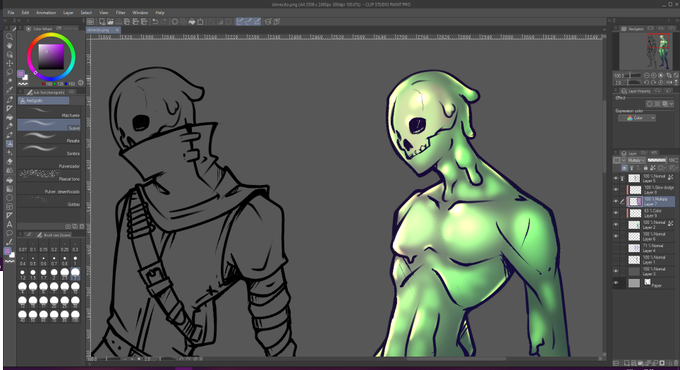Screen dimensions: 680x370
Task: Select the Auto select wand tool
Action: tap(9, 81)
